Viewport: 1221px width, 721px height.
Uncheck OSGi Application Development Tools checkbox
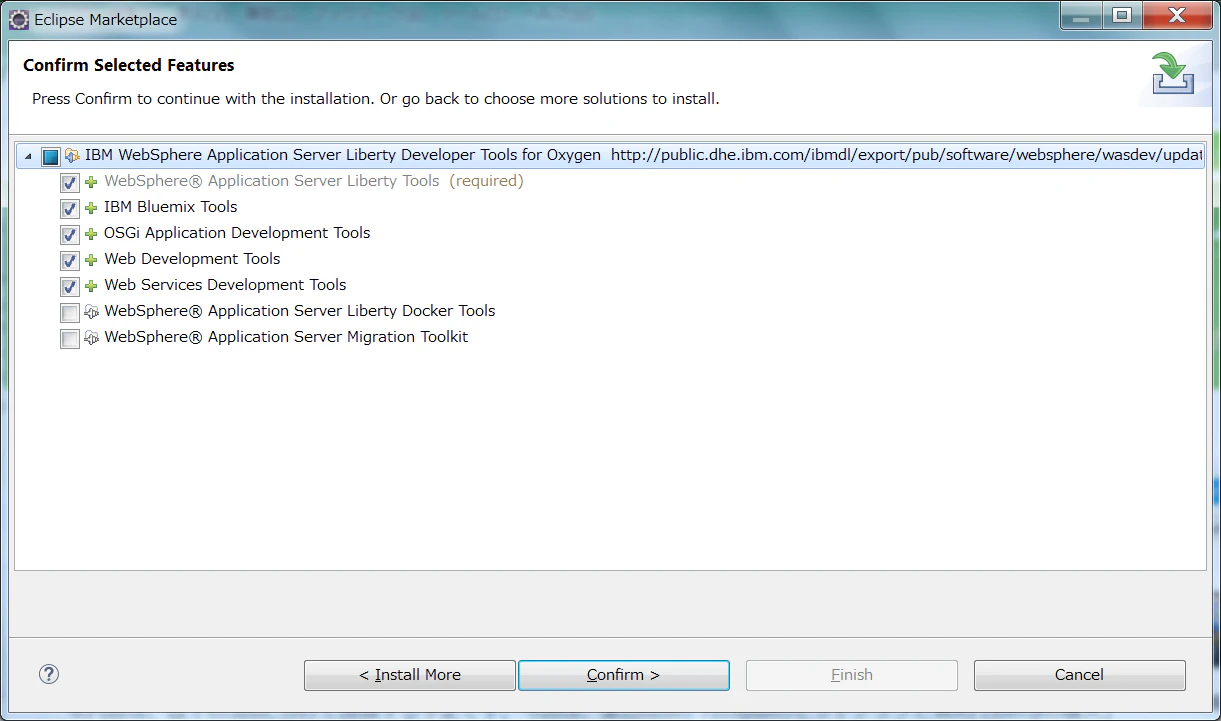[70, 235]
